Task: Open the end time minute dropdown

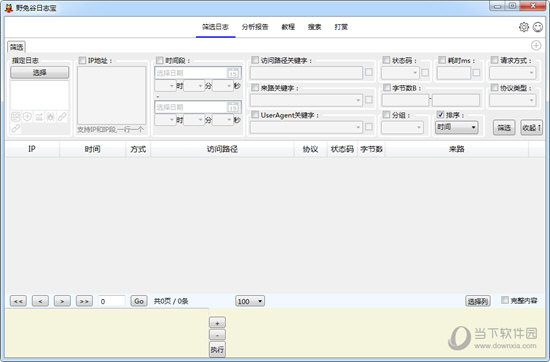Action: pyautogui.click(x=194, y=120)
